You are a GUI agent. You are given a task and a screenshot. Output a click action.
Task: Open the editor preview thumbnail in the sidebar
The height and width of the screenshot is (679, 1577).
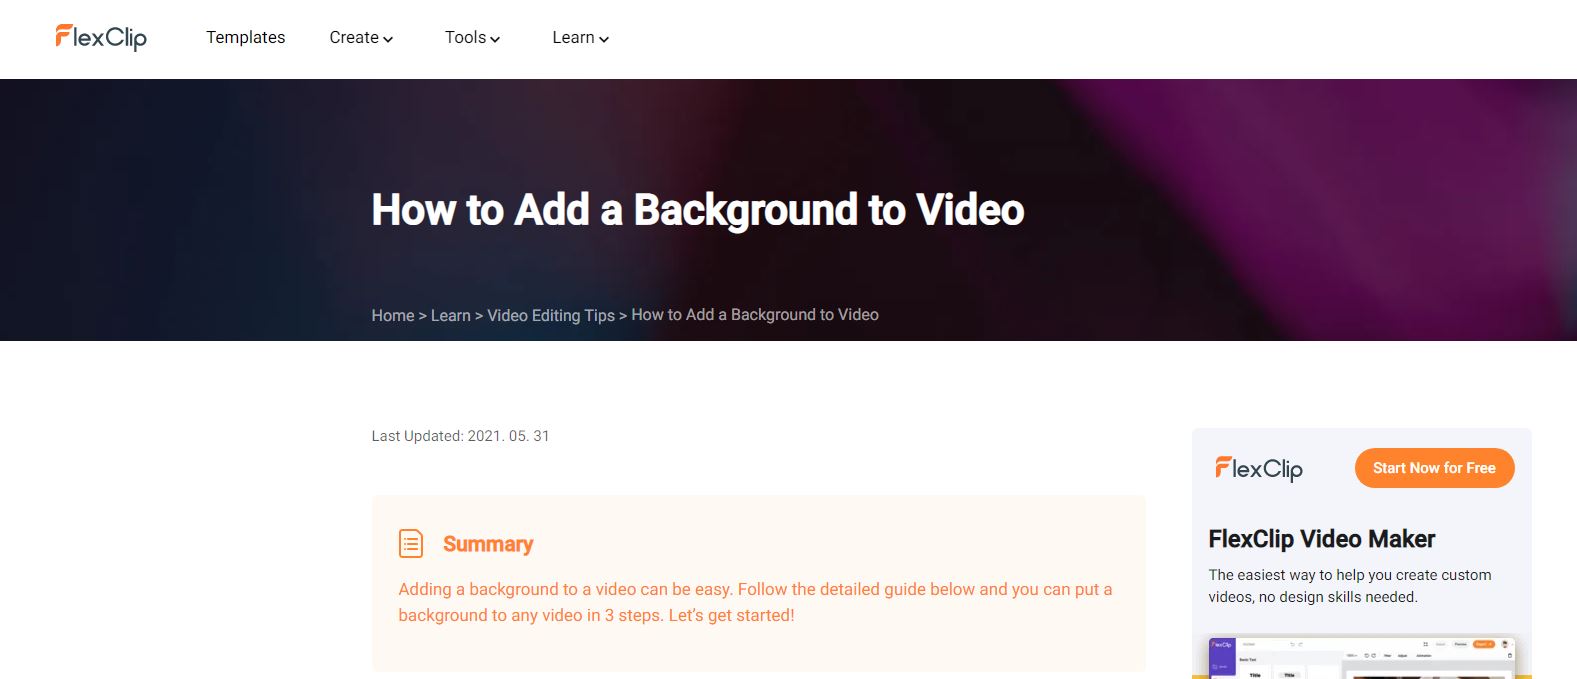1362,657
